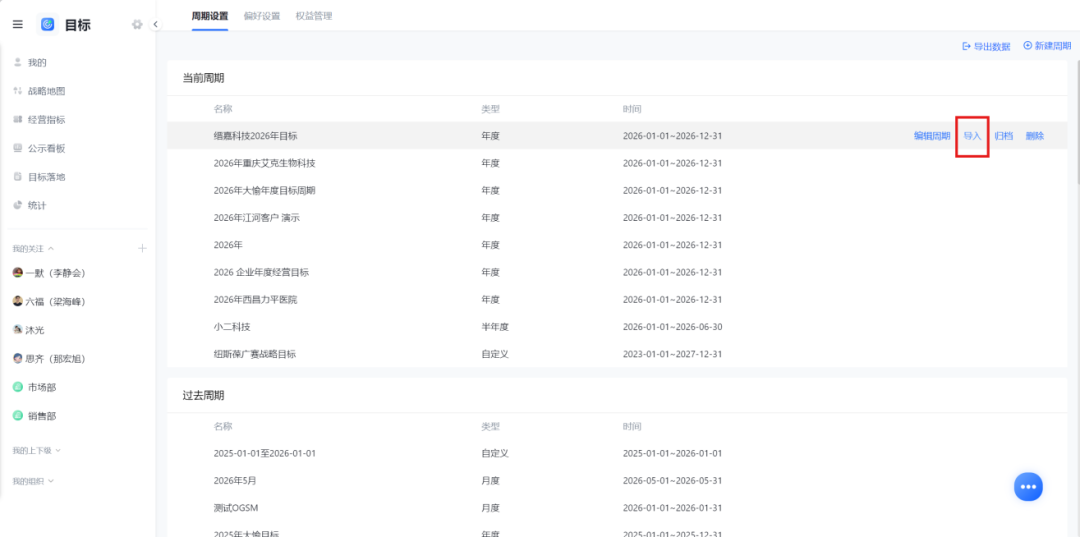Click the 统计 pie chart icon

18,205
